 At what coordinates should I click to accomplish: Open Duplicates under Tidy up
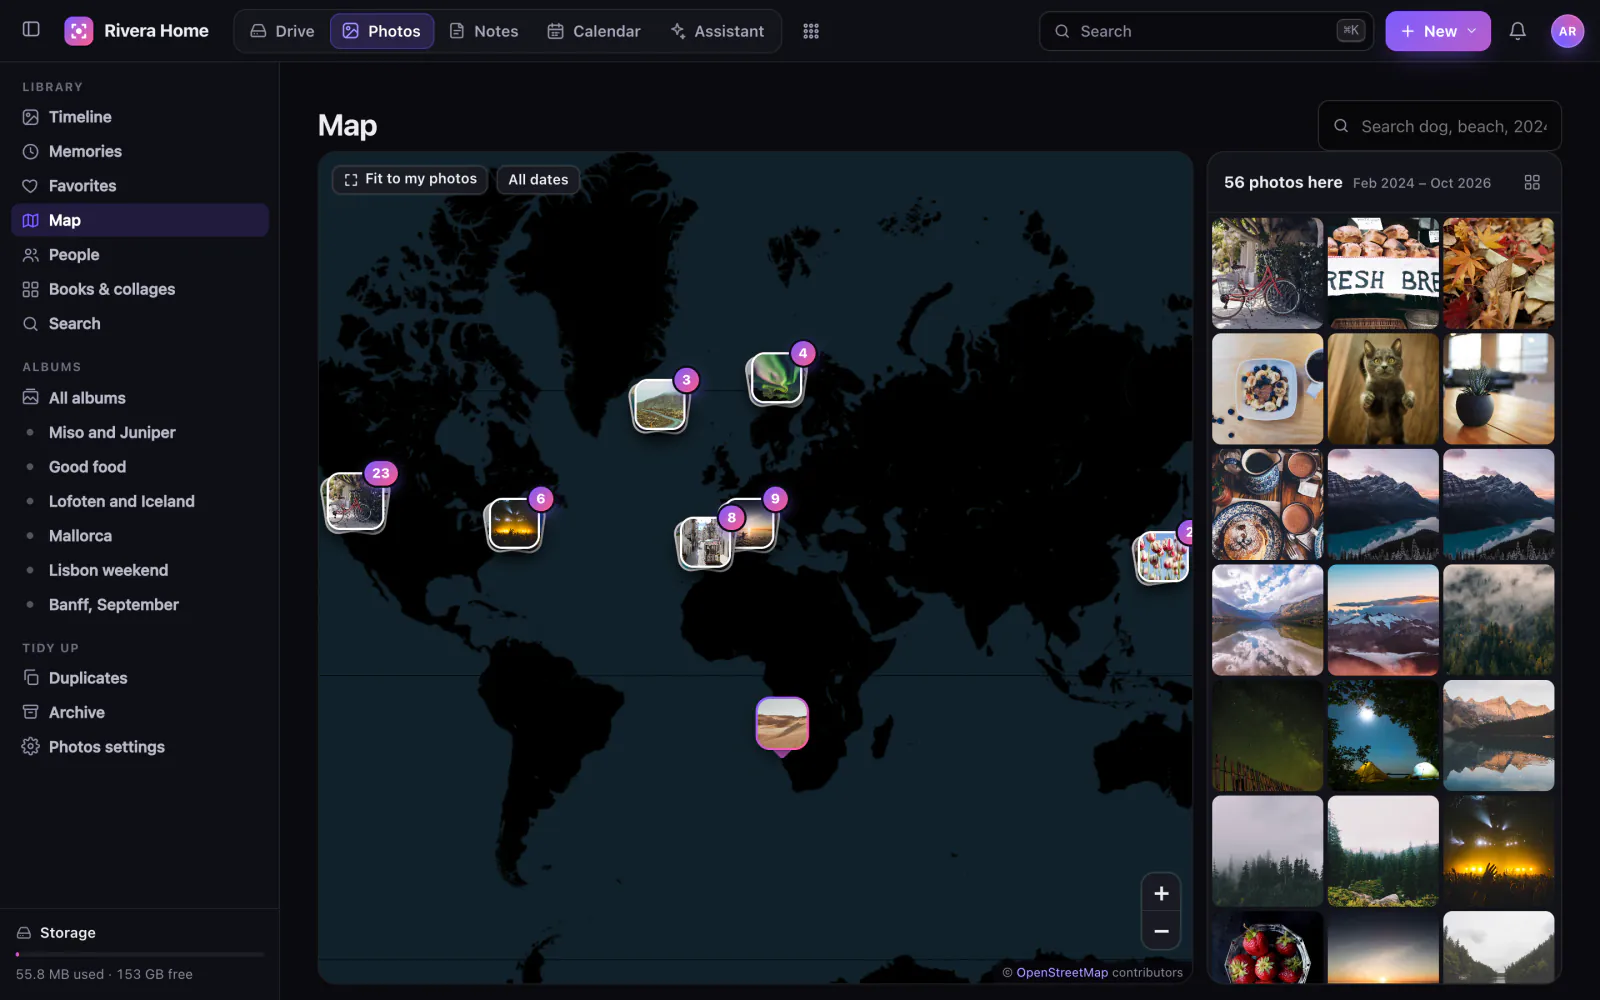tap(140, 678)
